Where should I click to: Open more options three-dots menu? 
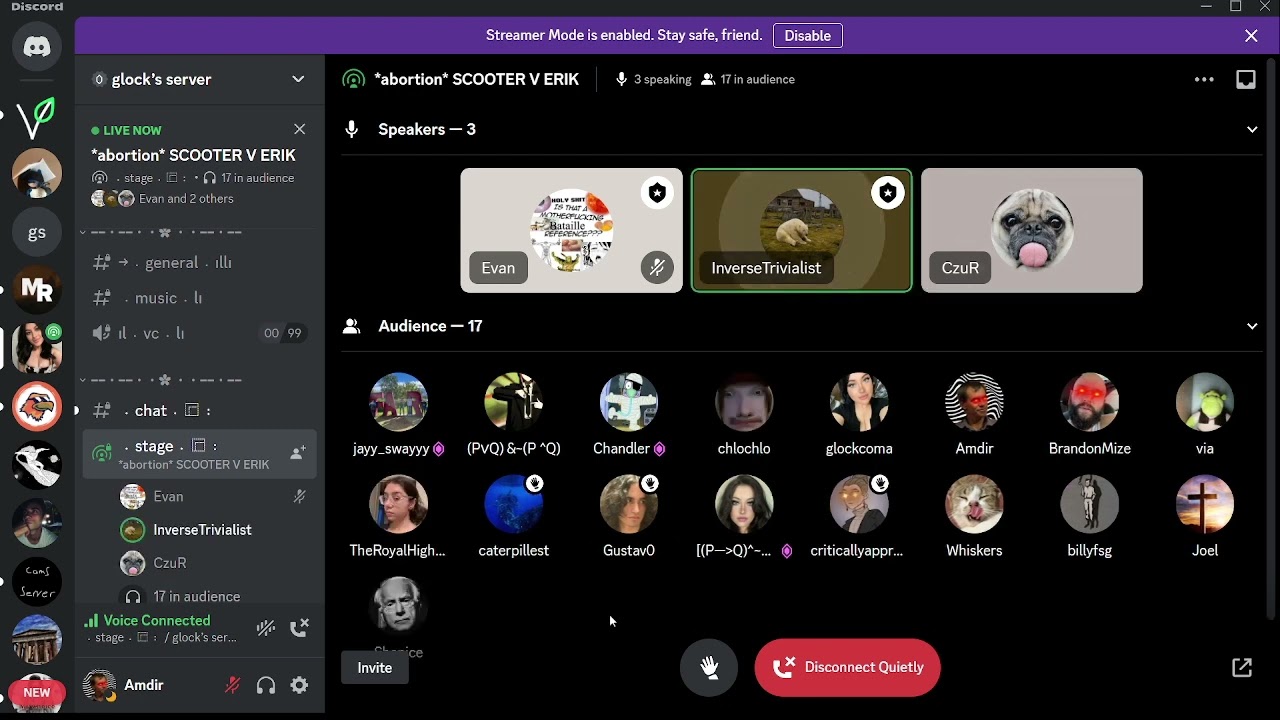[1204, 79]
